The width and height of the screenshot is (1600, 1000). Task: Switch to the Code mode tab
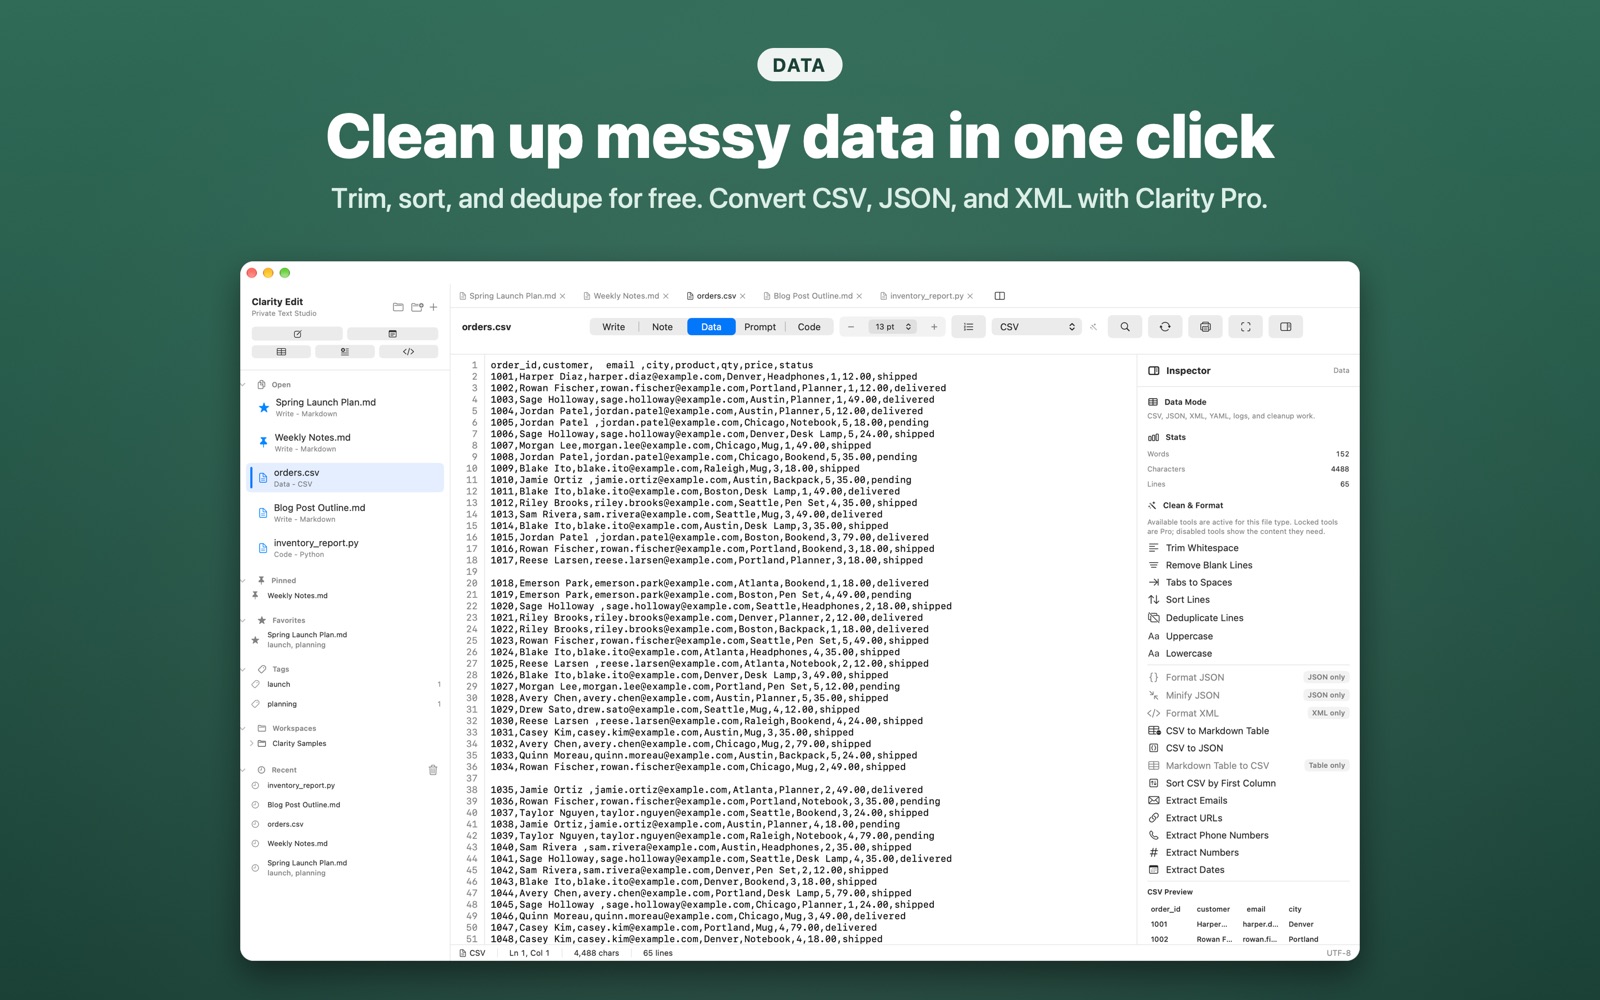809,327
